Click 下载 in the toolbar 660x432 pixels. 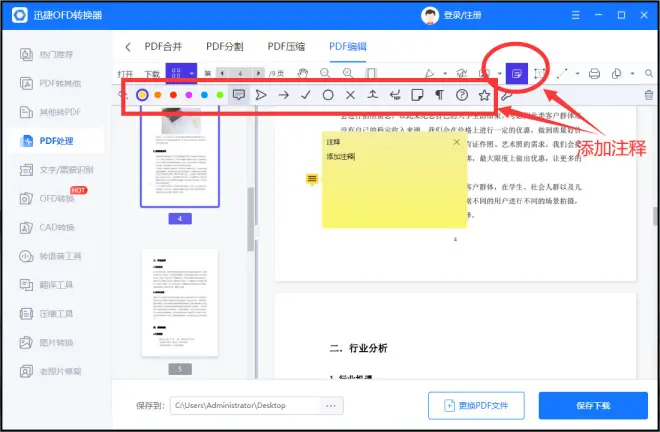pyautogui.click(x=152, y=74)
